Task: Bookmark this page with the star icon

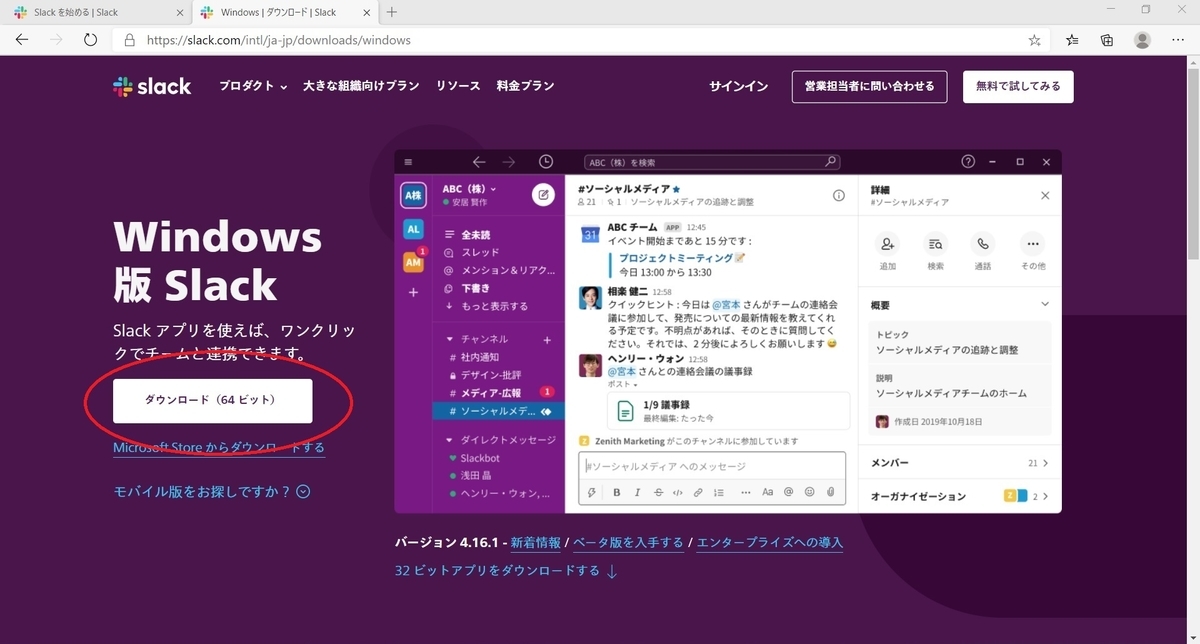Action: click(1035, 40)
